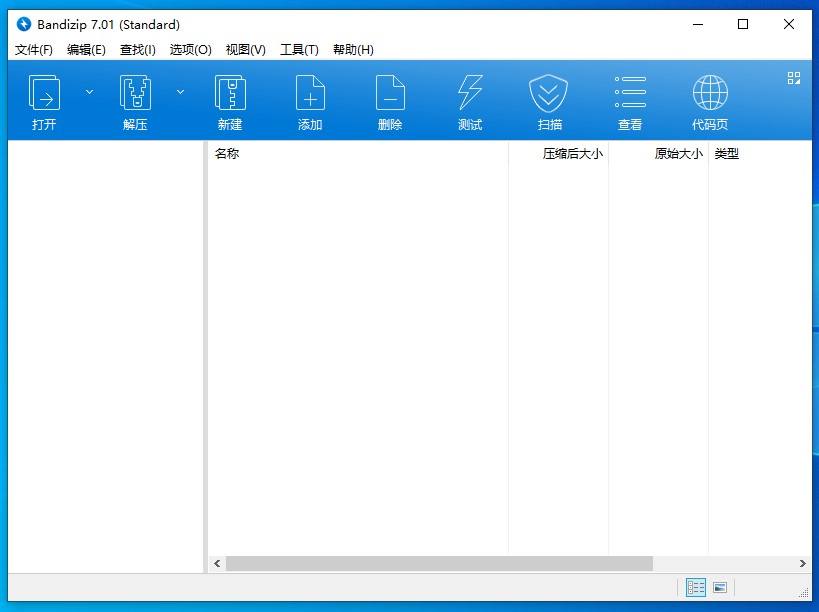The height and width of the screenshot is (612, 819).
Task: Open the 工具(T) menu
Action: tap(299, 50)
